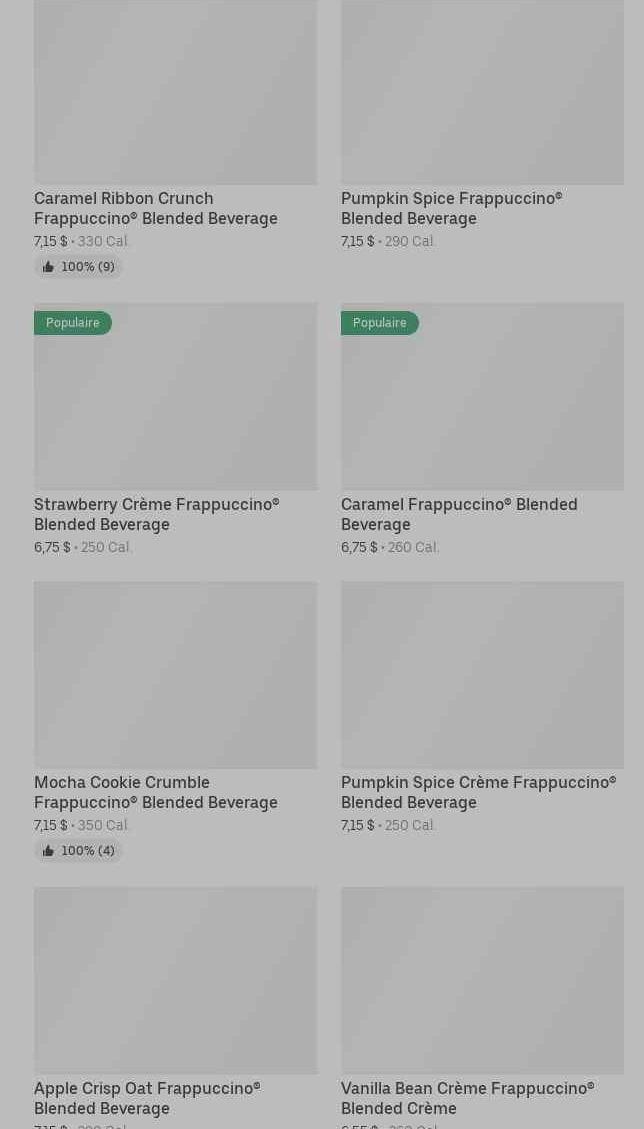Screen dimensions: 644x1129
Task: Click Caramel Frappuccino Blended Beverage title
Action: [x=459, y=514]
